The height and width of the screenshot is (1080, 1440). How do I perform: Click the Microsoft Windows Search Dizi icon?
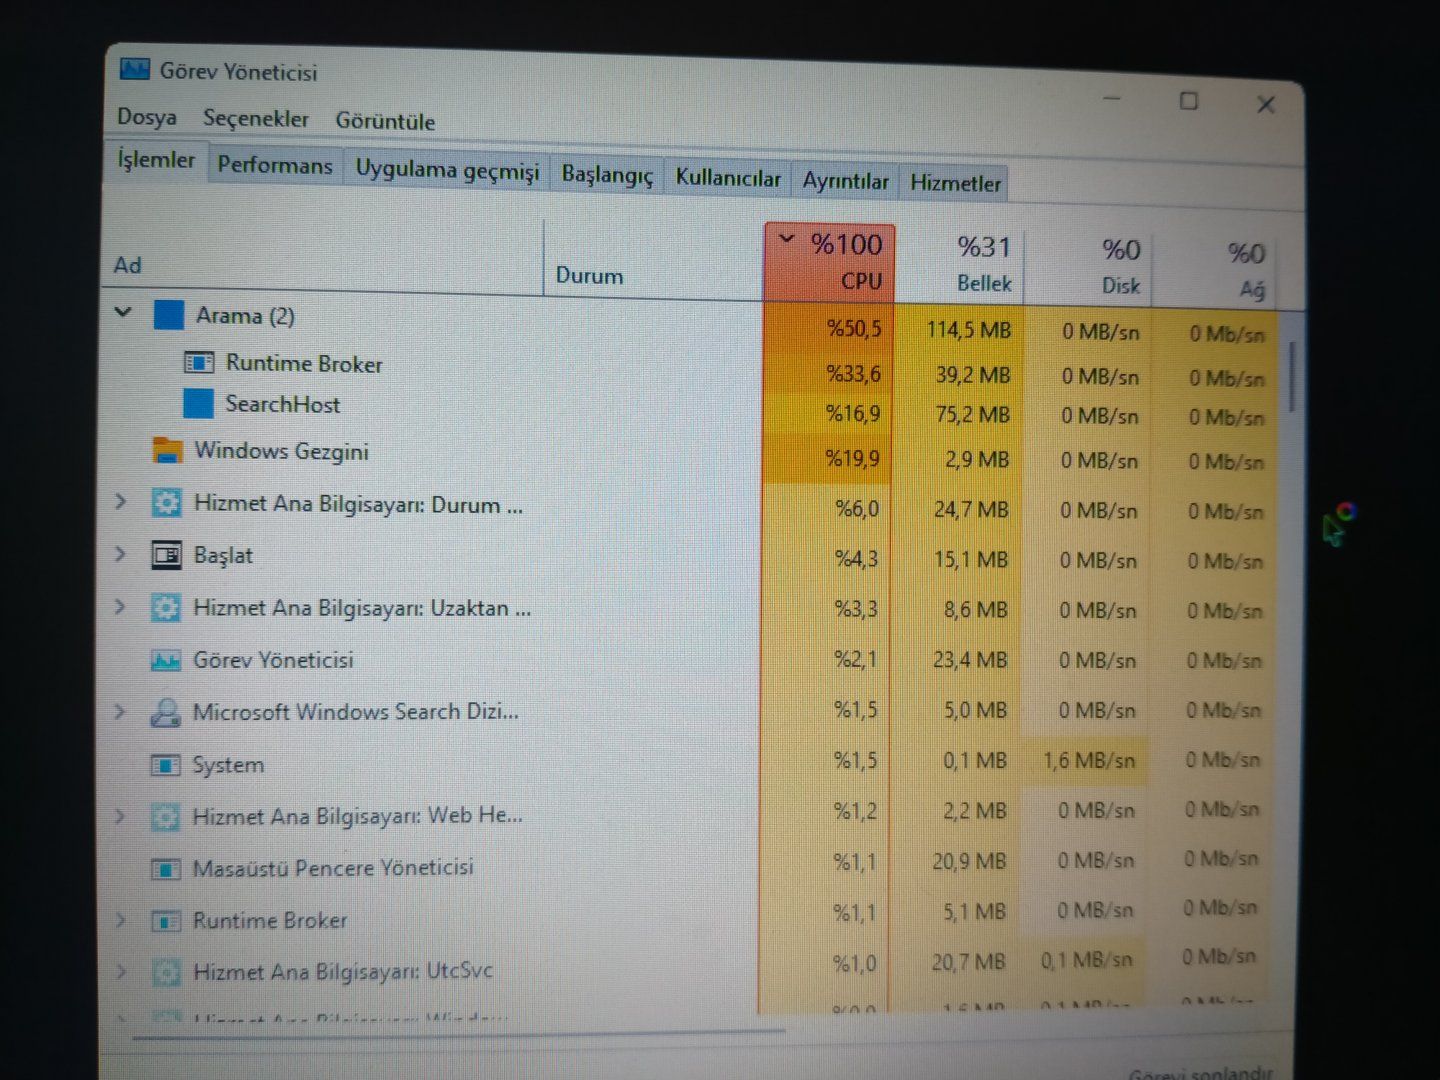coord(164,712)
